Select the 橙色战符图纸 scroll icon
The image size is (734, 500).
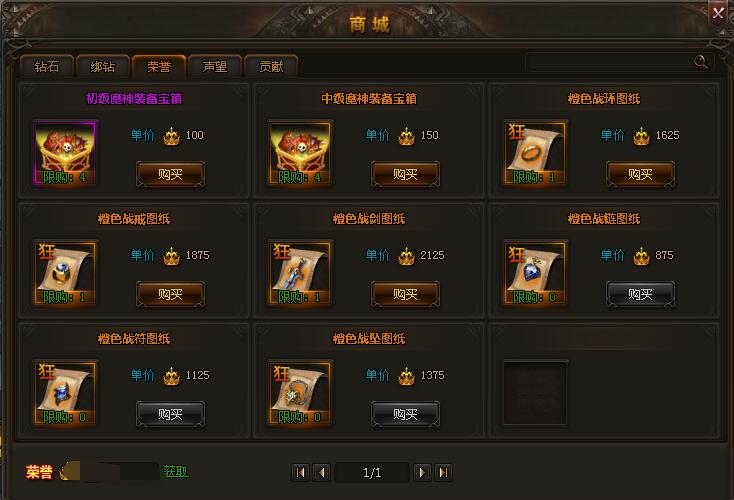click(x=65, y=393)
